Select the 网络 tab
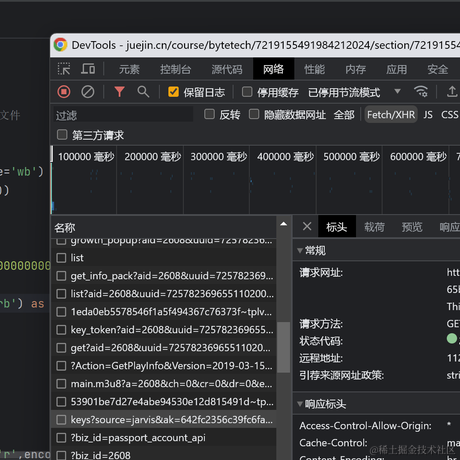The height and width of the screenshot is (460, 460). coord(273,69)
